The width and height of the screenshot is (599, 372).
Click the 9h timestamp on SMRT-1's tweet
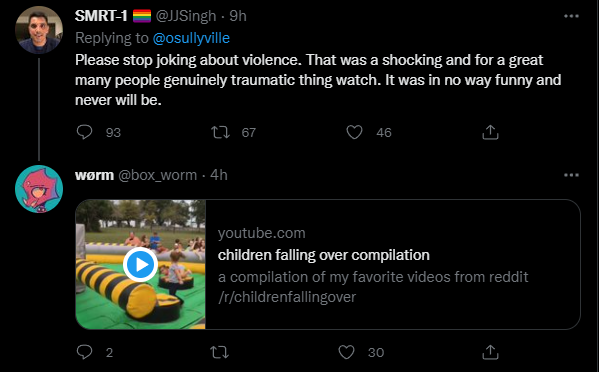coord(238,16)
